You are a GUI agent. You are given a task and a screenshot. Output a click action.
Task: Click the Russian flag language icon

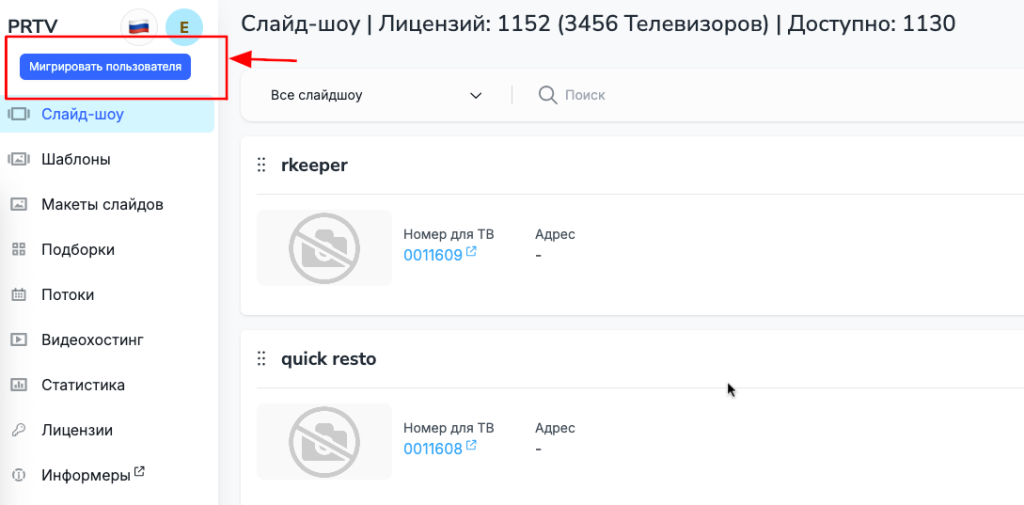point(139,27)
